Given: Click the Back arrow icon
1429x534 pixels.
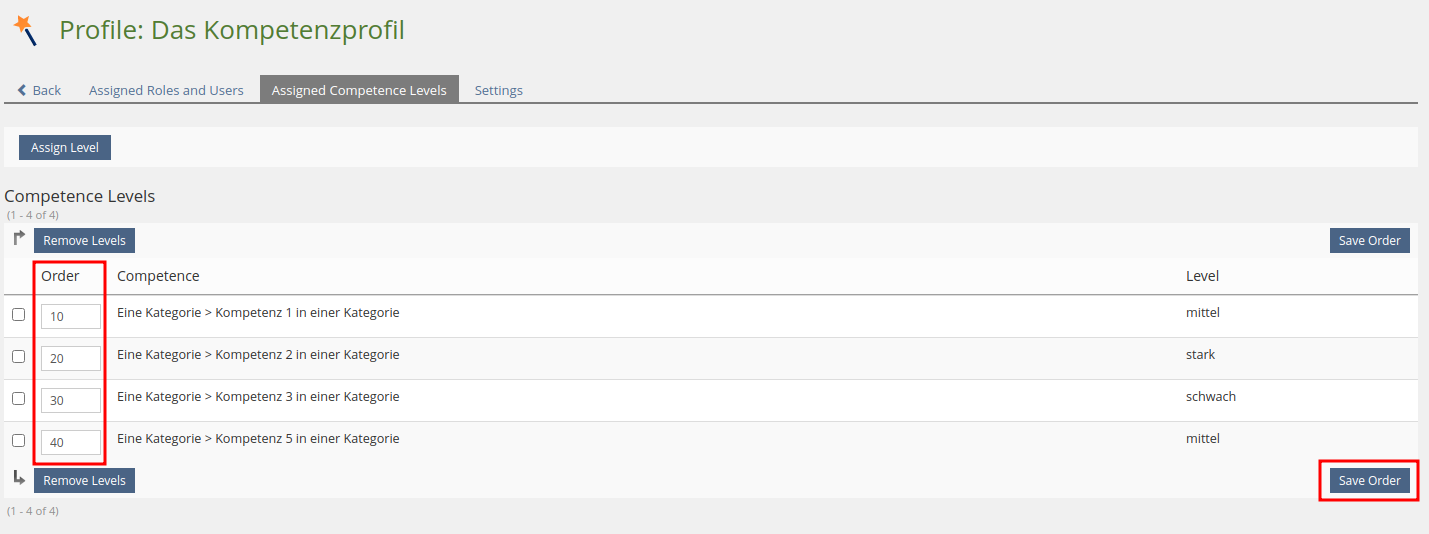Looking at the screenshot, I should pyautogui.click(x=22, y=90).
